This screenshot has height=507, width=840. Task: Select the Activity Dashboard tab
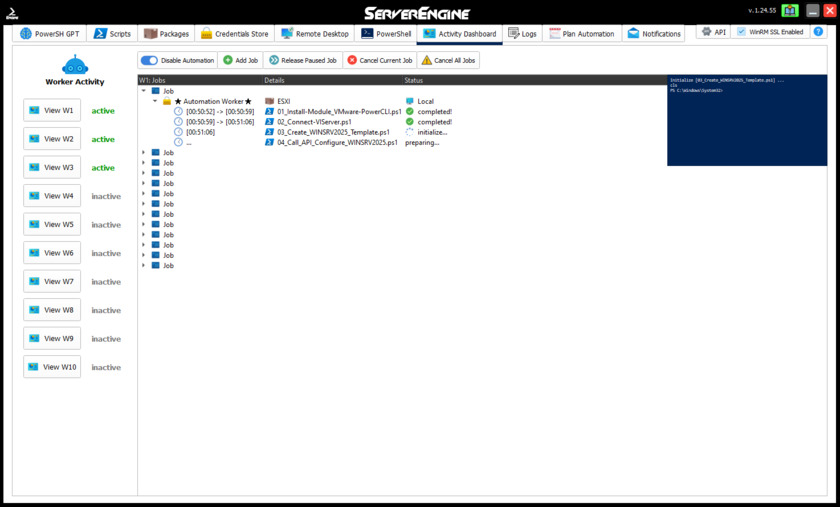[x=460, y=34]
